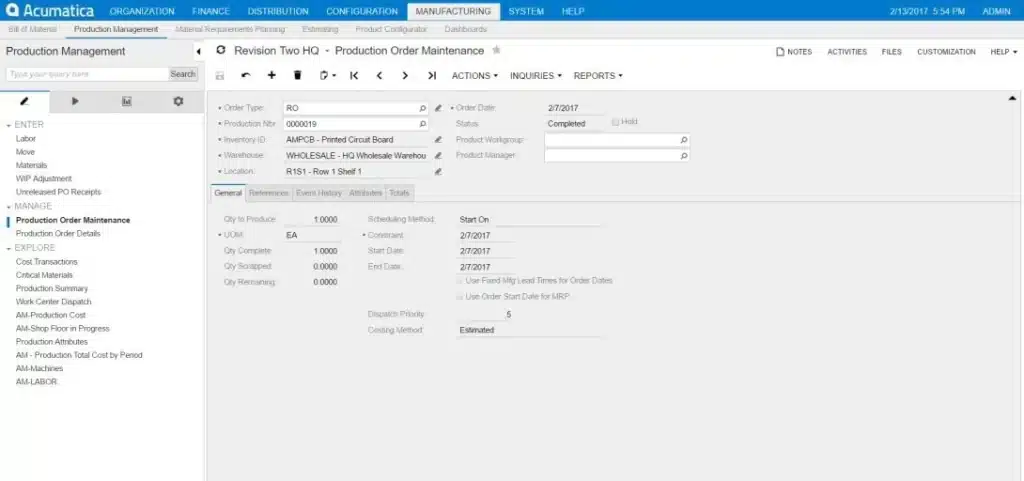This screenshot has width=1024, height=481.
Task: Open the ORGANIZATION top menu
Action: (x=142, y=11)
